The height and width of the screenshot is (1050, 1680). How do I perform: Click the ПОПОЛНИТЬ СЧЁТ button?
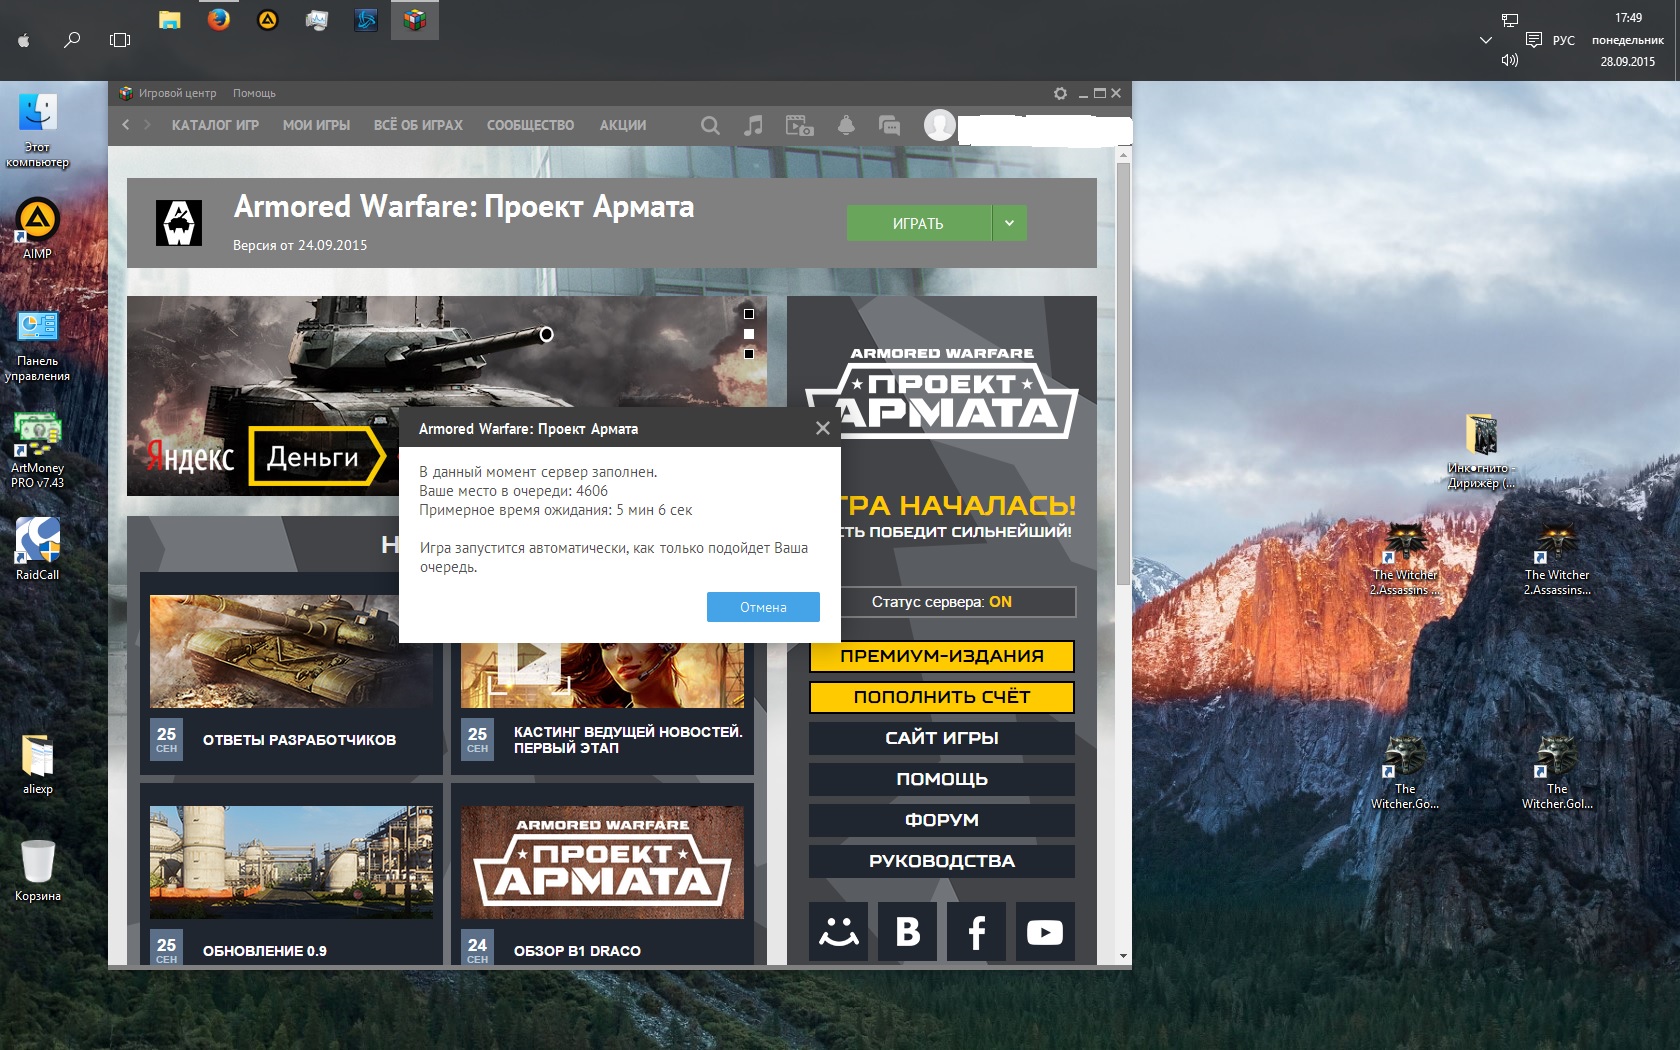941,697
